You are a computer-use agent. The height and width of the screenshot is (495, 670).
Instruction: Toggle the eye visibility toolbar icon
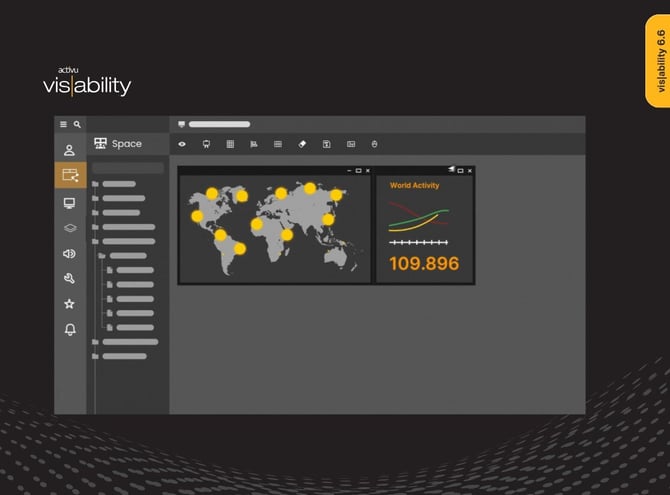(182, 144)
